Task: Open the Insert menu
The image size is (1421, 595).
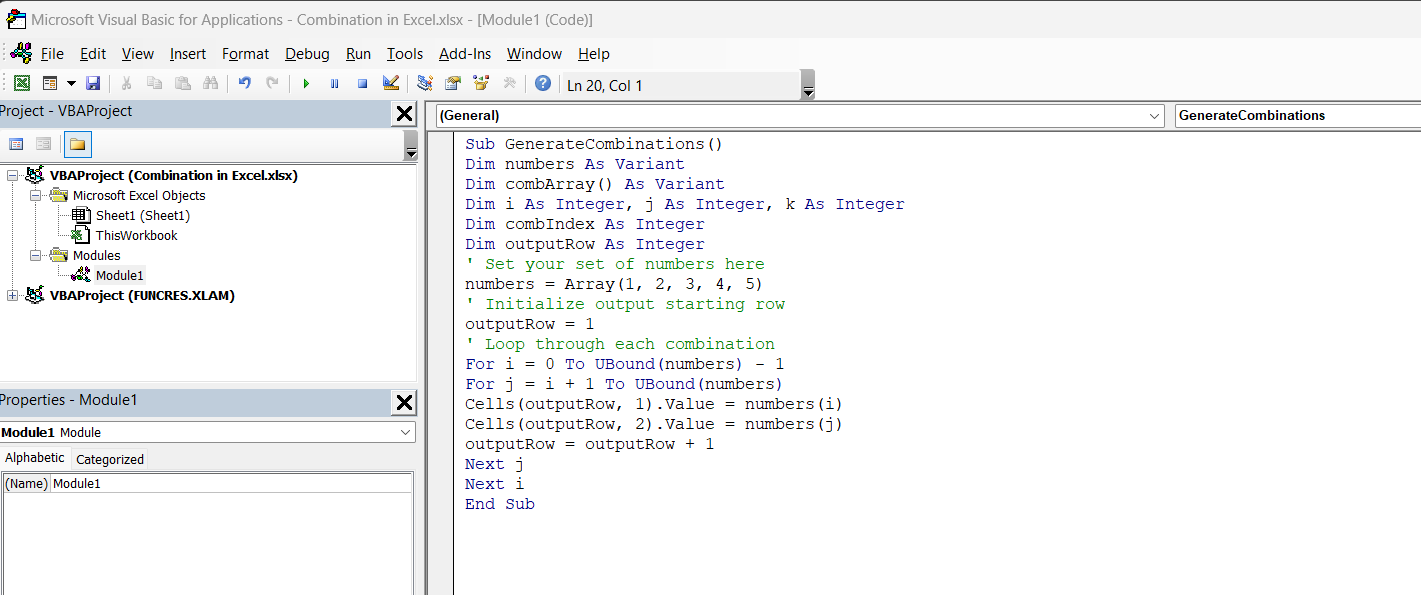Action: pyautogui.click(x=188, y=54)
